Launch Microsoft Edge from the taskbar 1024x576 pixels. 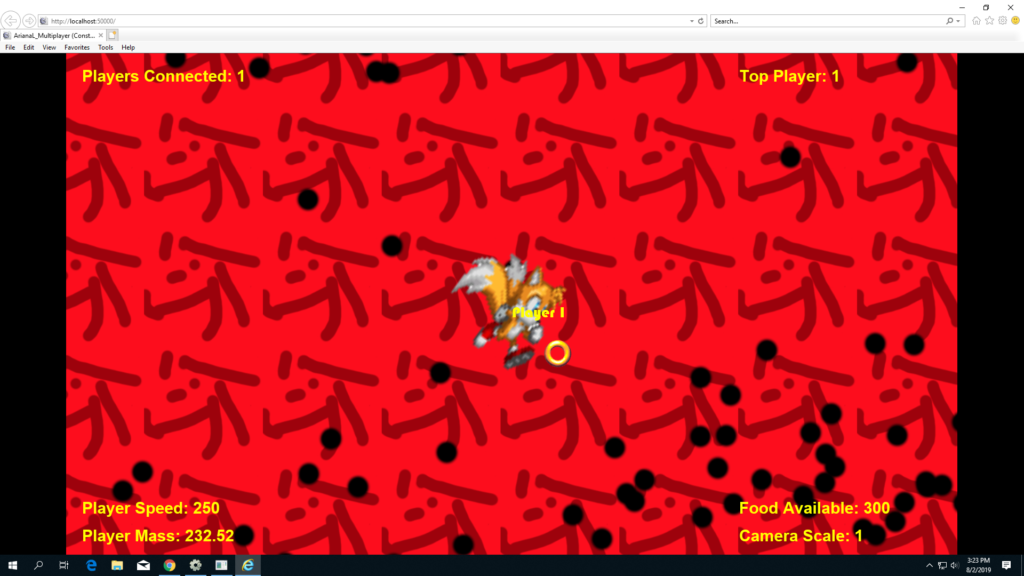click(91, 566)
